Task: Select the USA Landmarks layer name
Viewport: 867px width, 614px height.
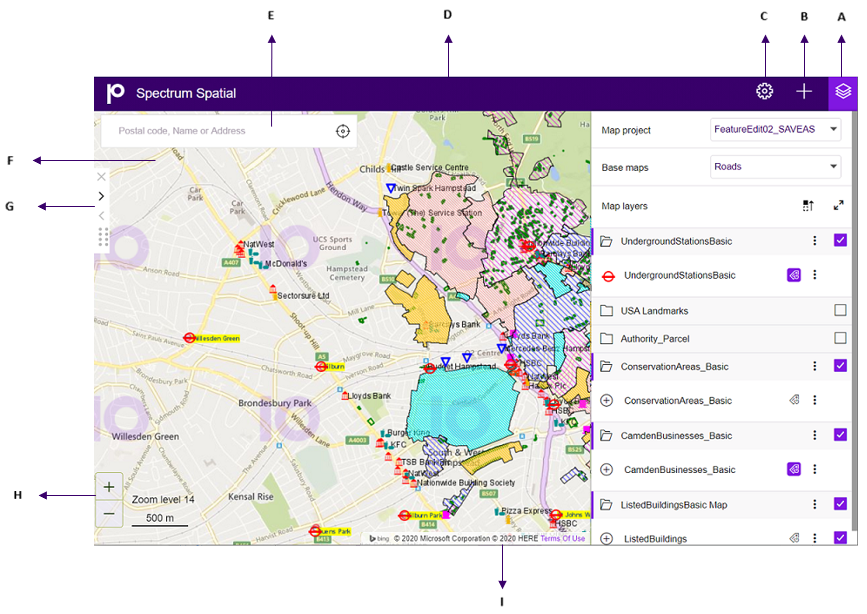Action: pos(654,311)
